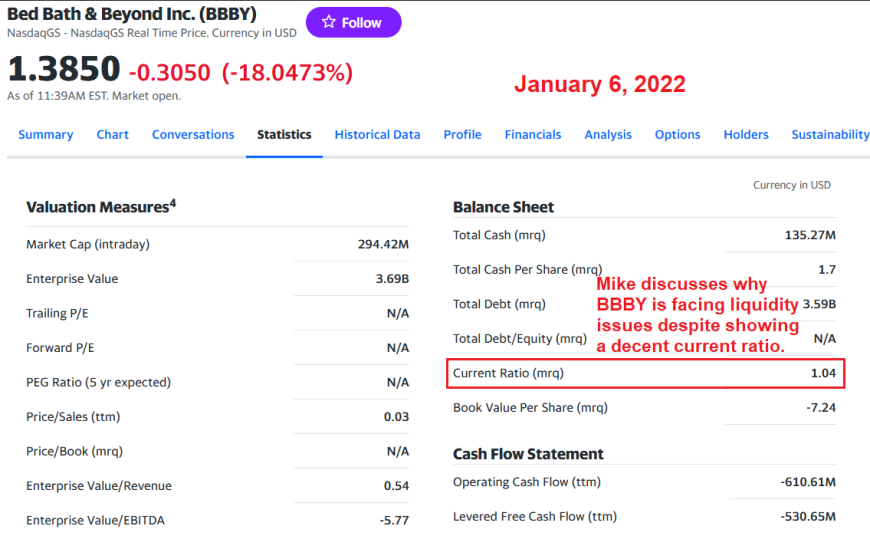Click the 1.3850 stock price

tap(64, 69)
